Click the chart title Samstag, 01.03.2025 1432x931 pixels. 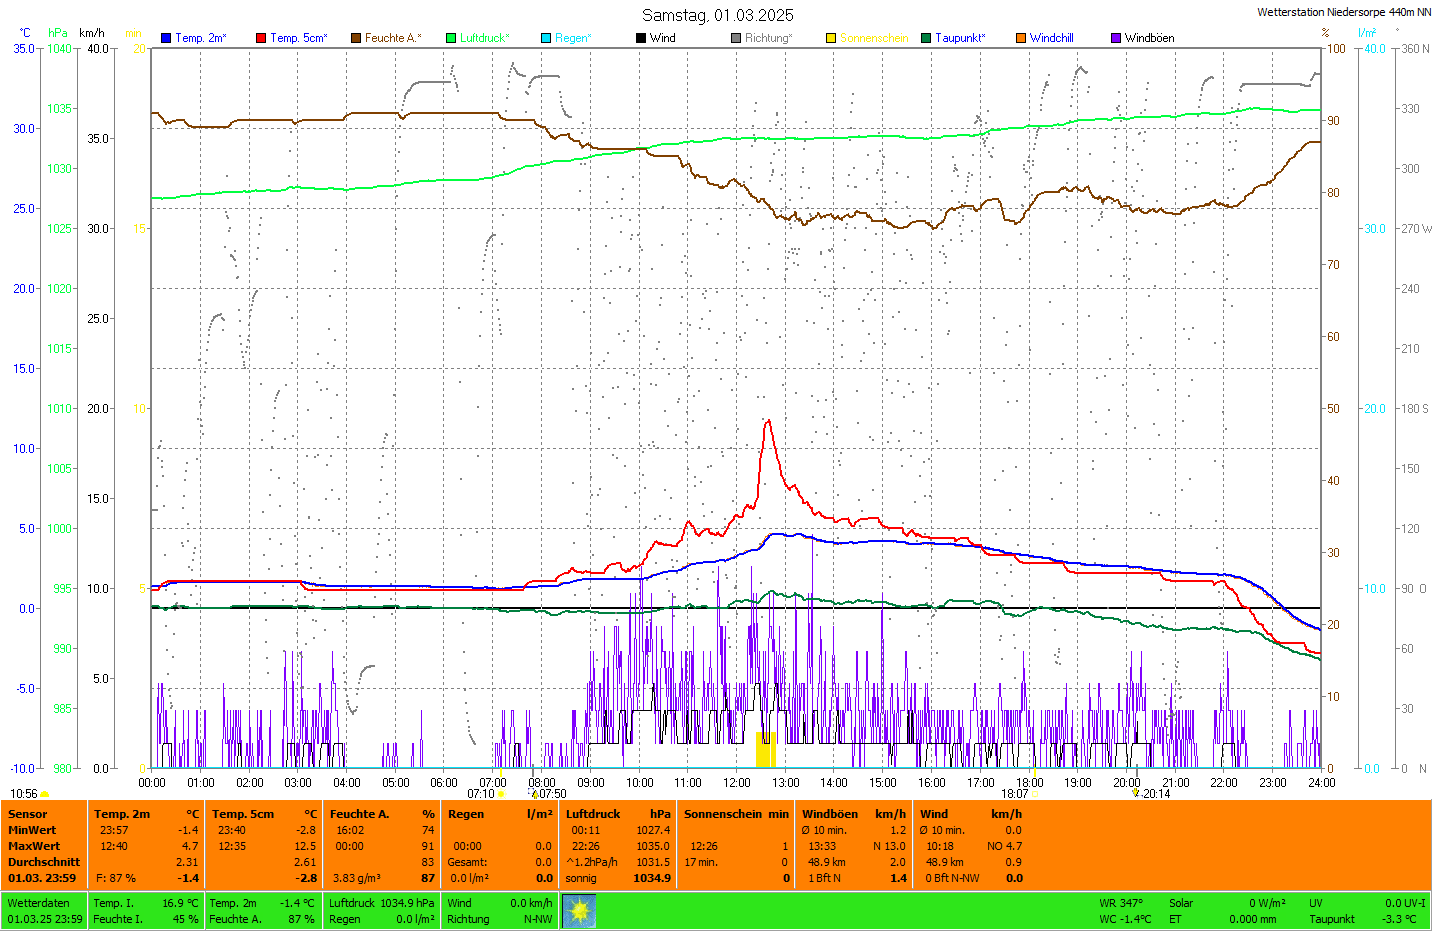(717, 15)
